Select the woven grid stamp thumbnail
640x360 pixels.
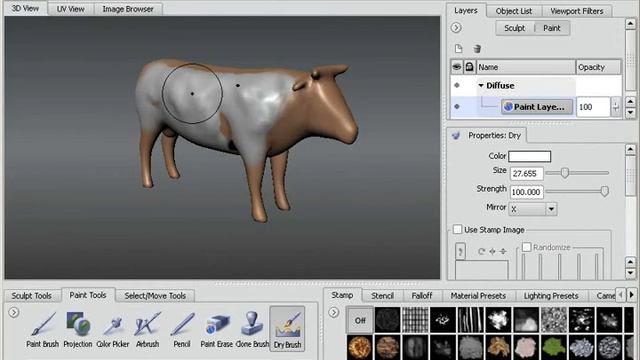pos(415,320)
